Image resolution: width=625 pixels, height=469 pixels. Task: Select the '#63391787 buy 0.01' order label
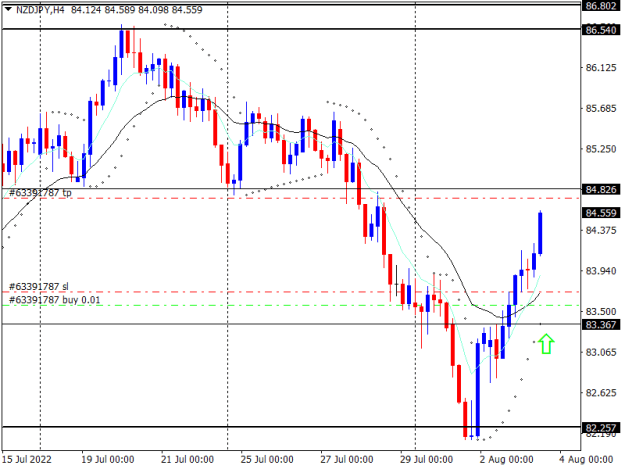coord(55,300)
